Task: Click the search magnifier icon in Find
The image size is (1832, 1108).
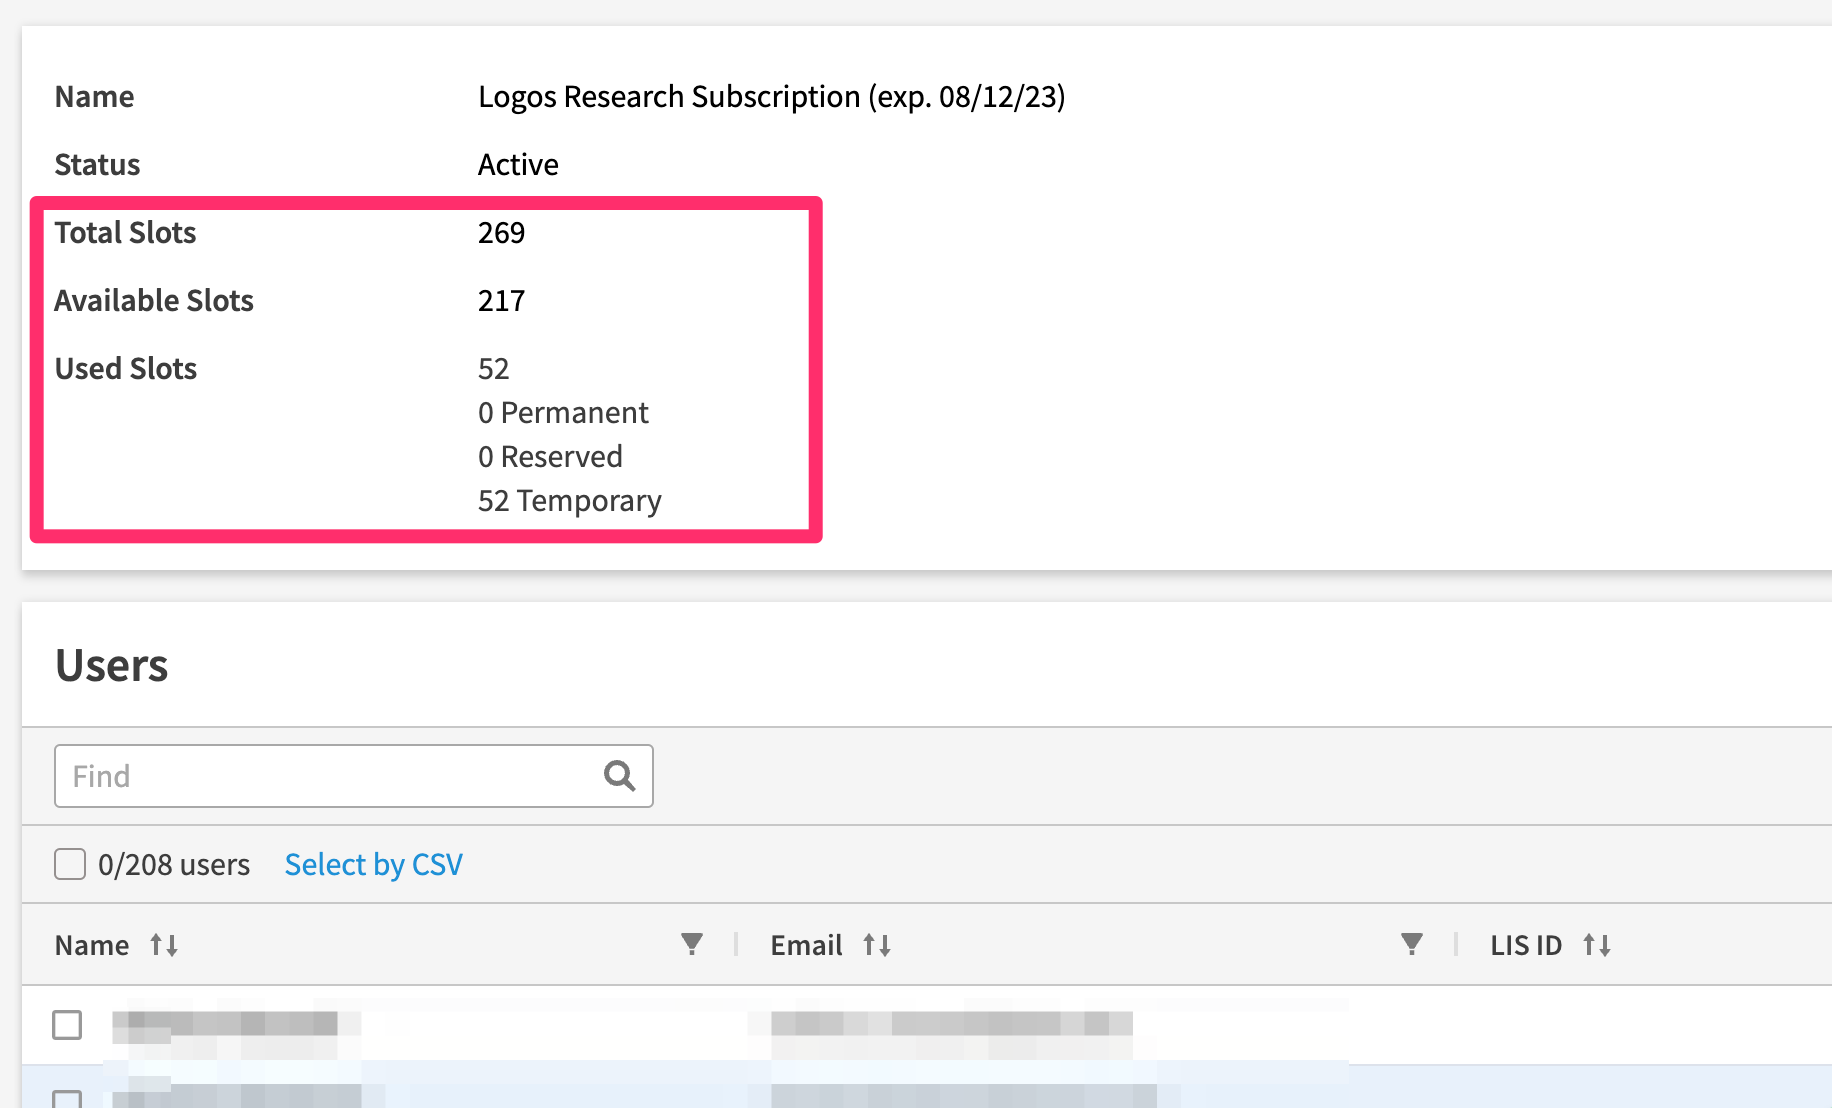Action: [x=620, y=776]
